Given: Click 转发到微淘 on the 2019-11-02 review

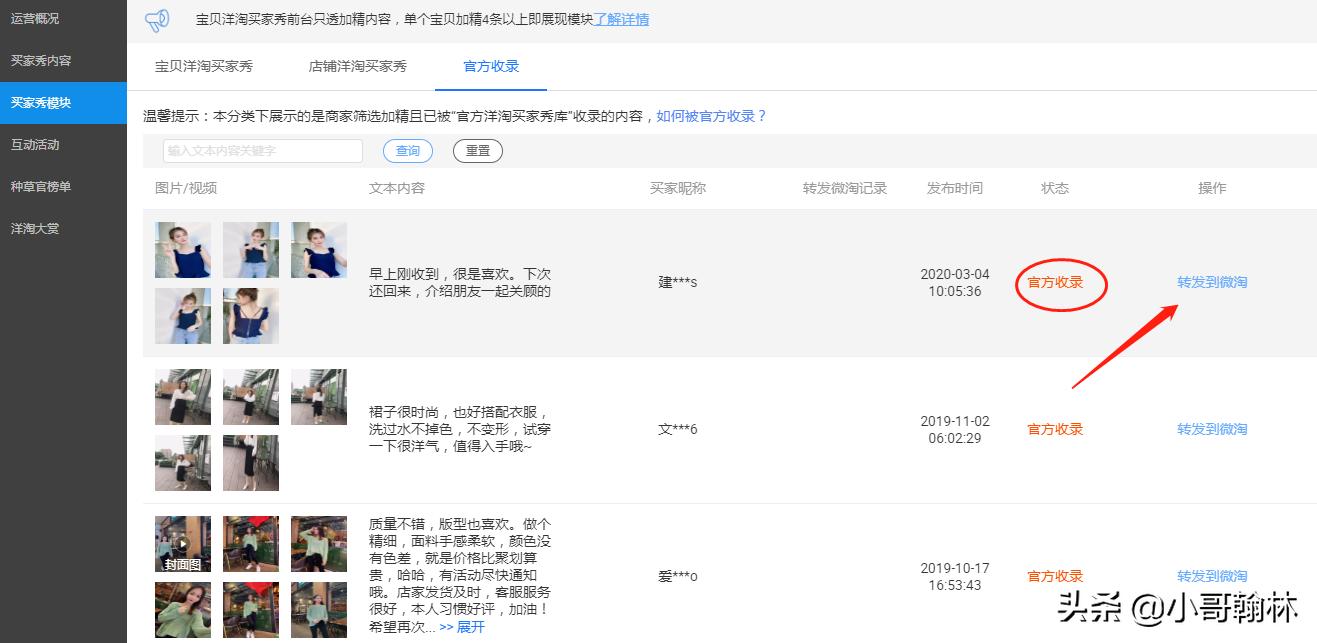Looking at the screenshot, I should (1211, 428).
